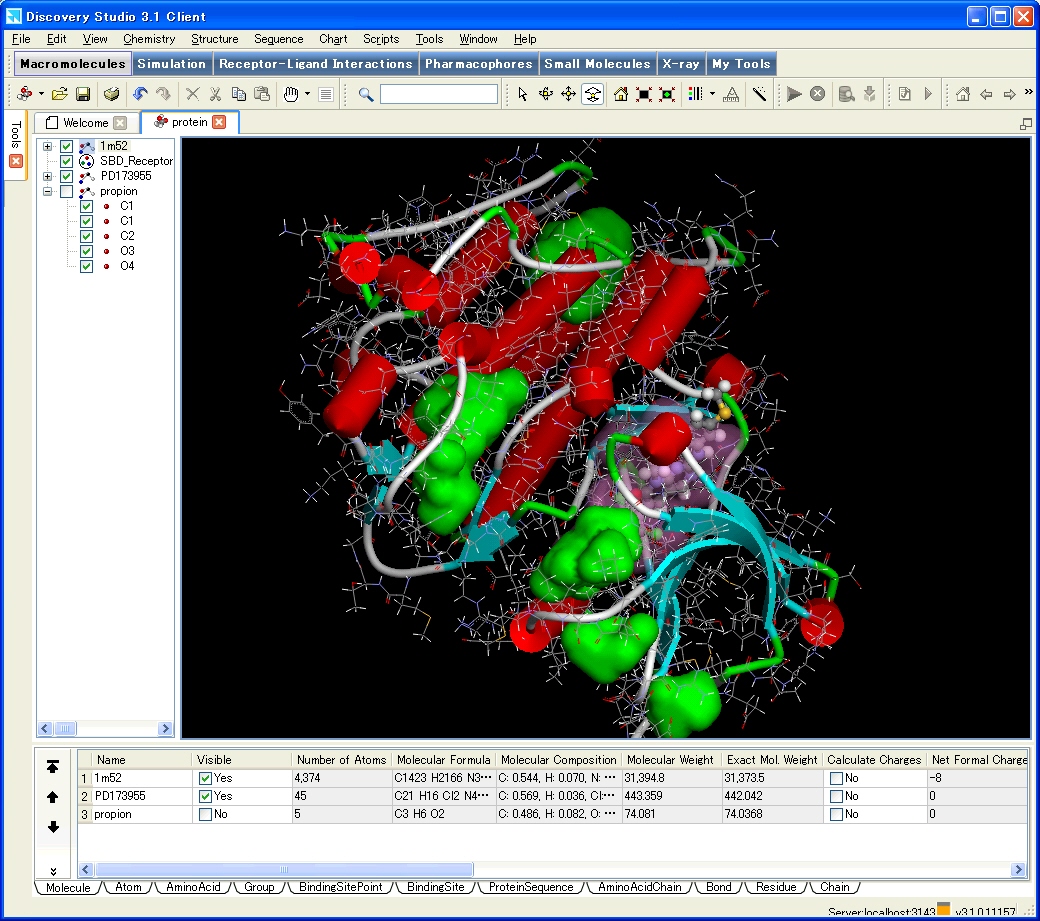Toggle the C2 atom checkbox
1040x921 pixels.
[86, 236]
